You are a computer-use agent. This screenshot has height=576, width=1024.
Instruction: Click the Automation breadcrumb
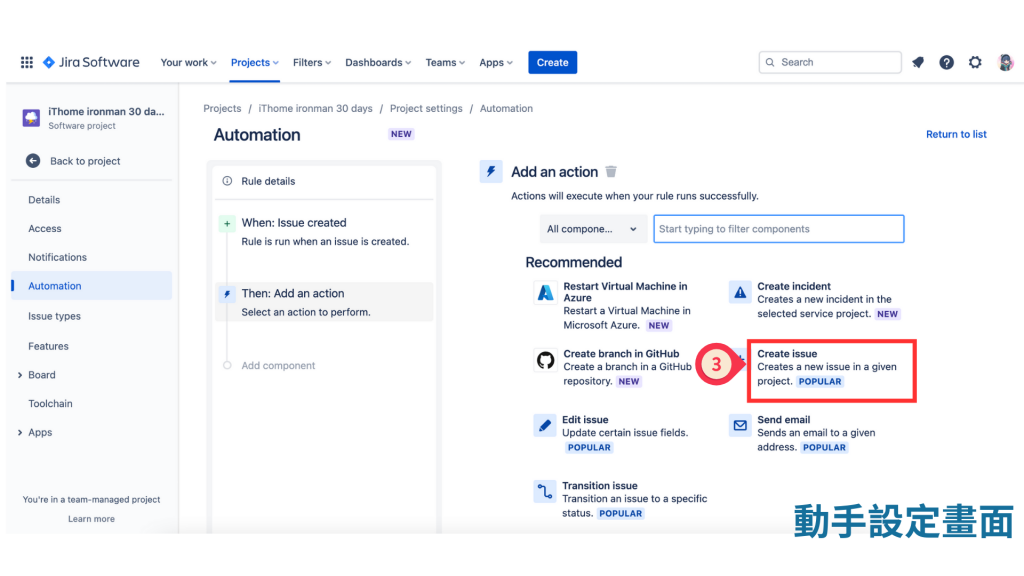tap(506, 108)
